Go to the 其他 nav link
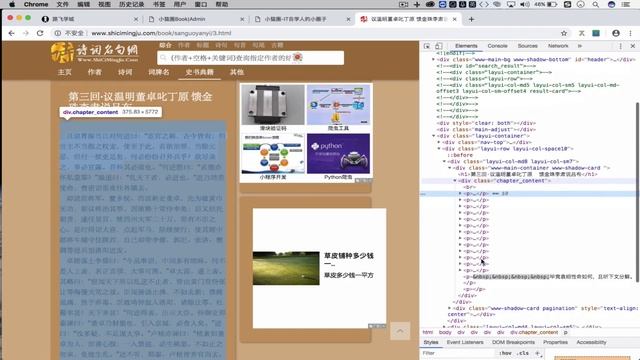This screenshot has height=360, width=640. click(237, 72)
